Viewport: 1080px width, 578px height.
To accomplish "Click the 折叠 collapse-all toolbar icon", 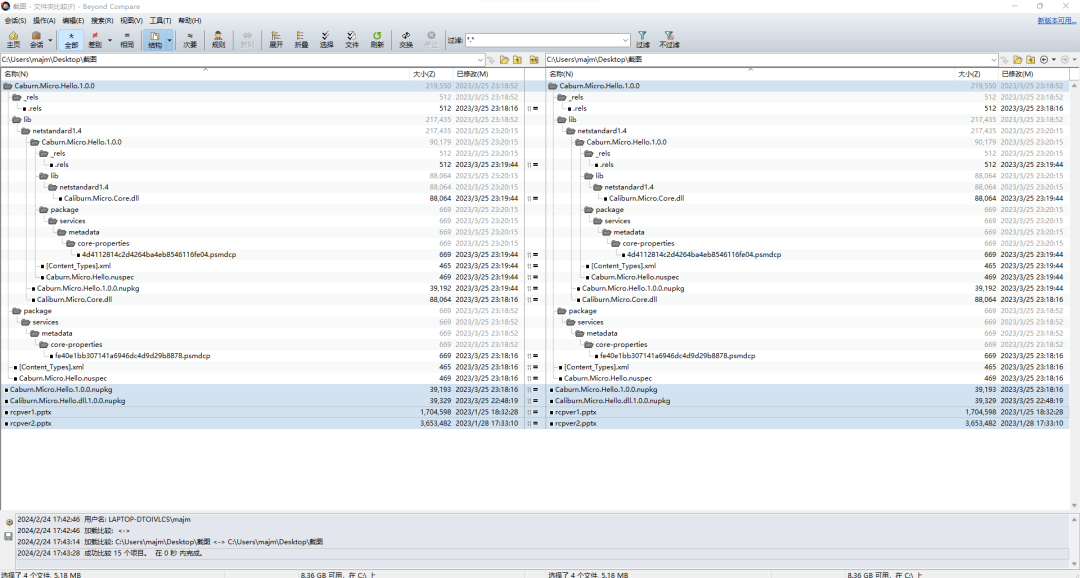I will [x=301, y=39].
